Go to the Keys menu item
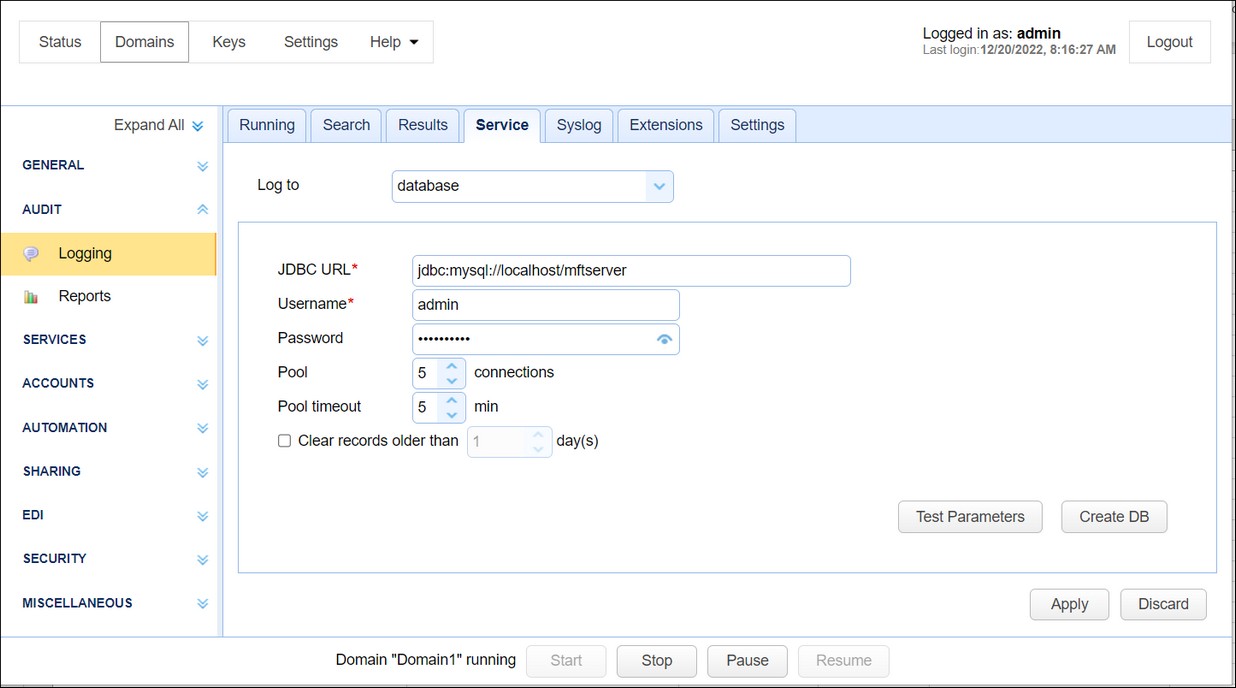The height and width of the screenshot is (688, 1236). point(229,42)
